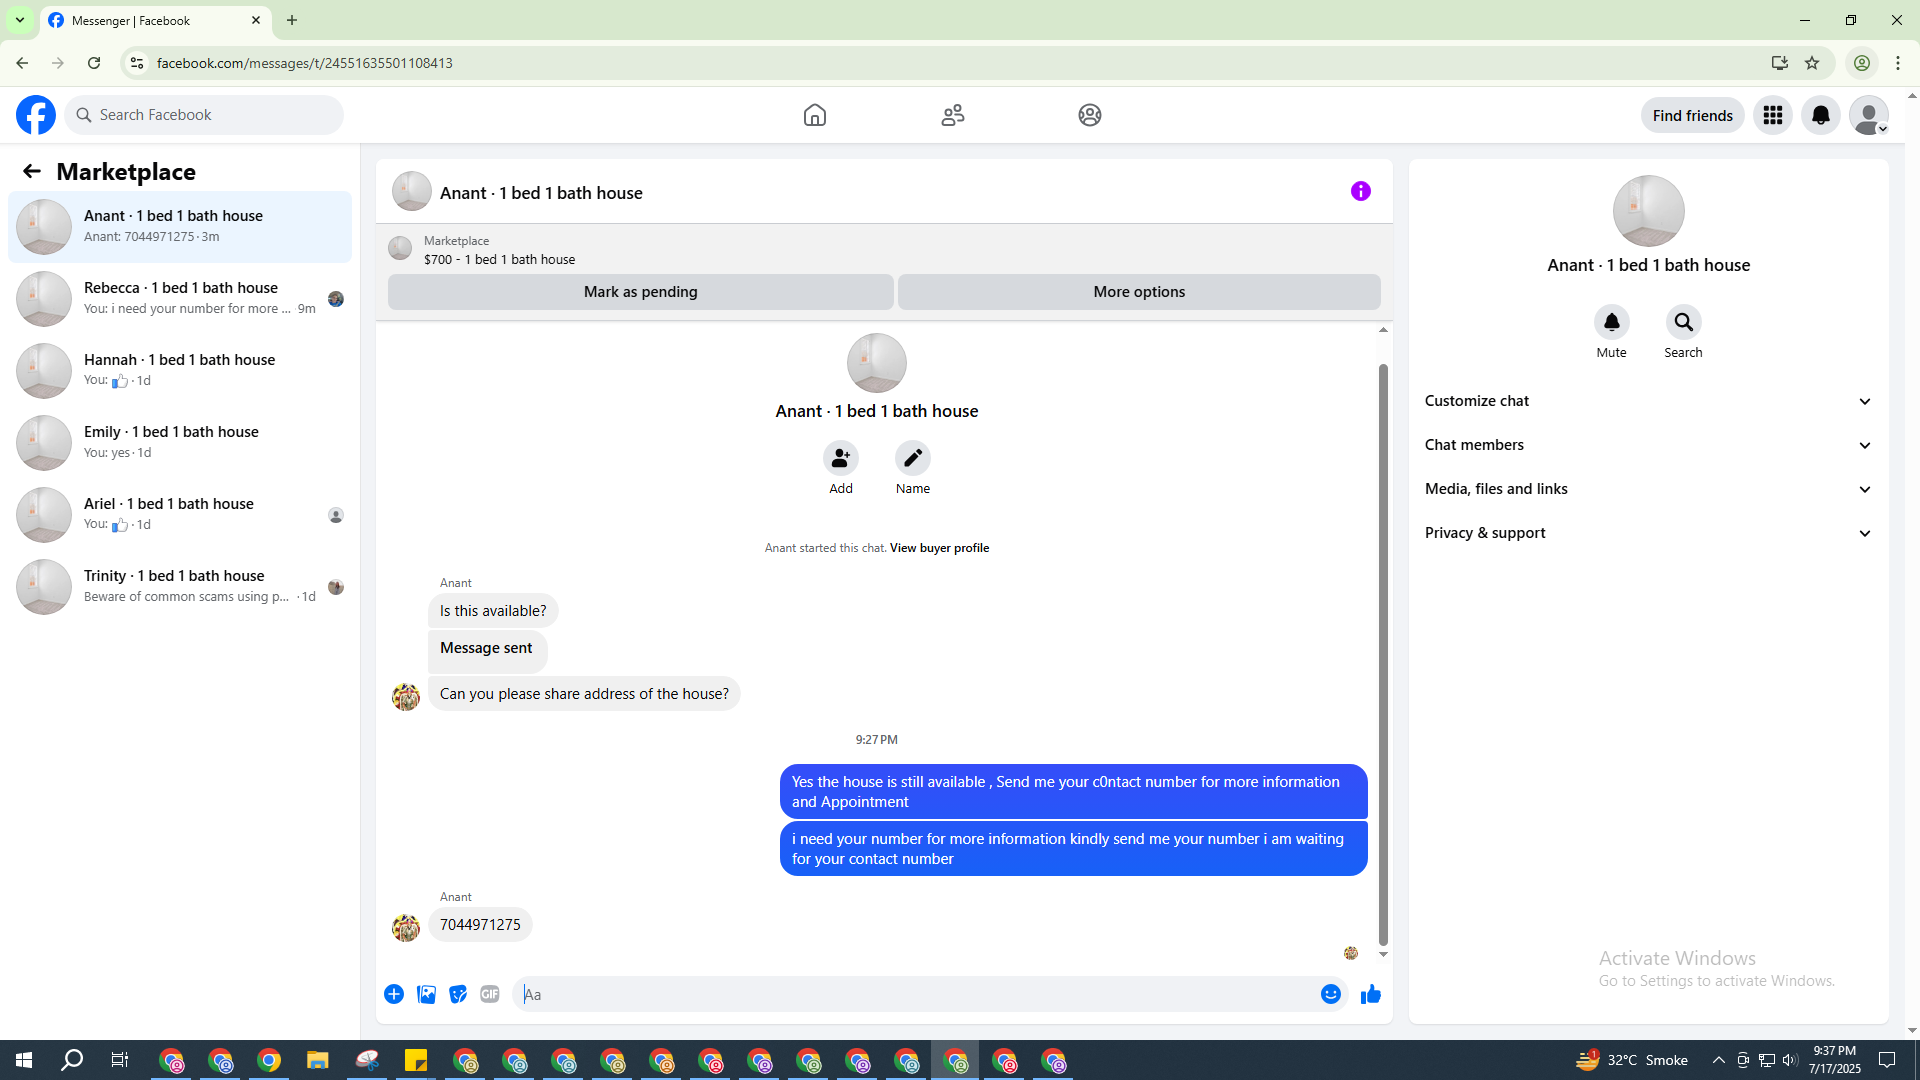Open the browser three-dot menu

pos(1898,63)
